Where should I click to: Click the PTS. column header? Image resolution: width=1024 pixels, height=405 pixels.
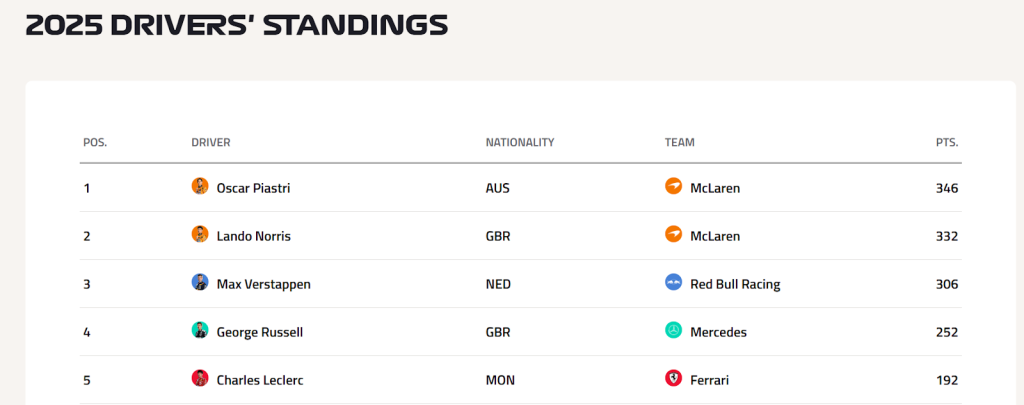point(947,143)
